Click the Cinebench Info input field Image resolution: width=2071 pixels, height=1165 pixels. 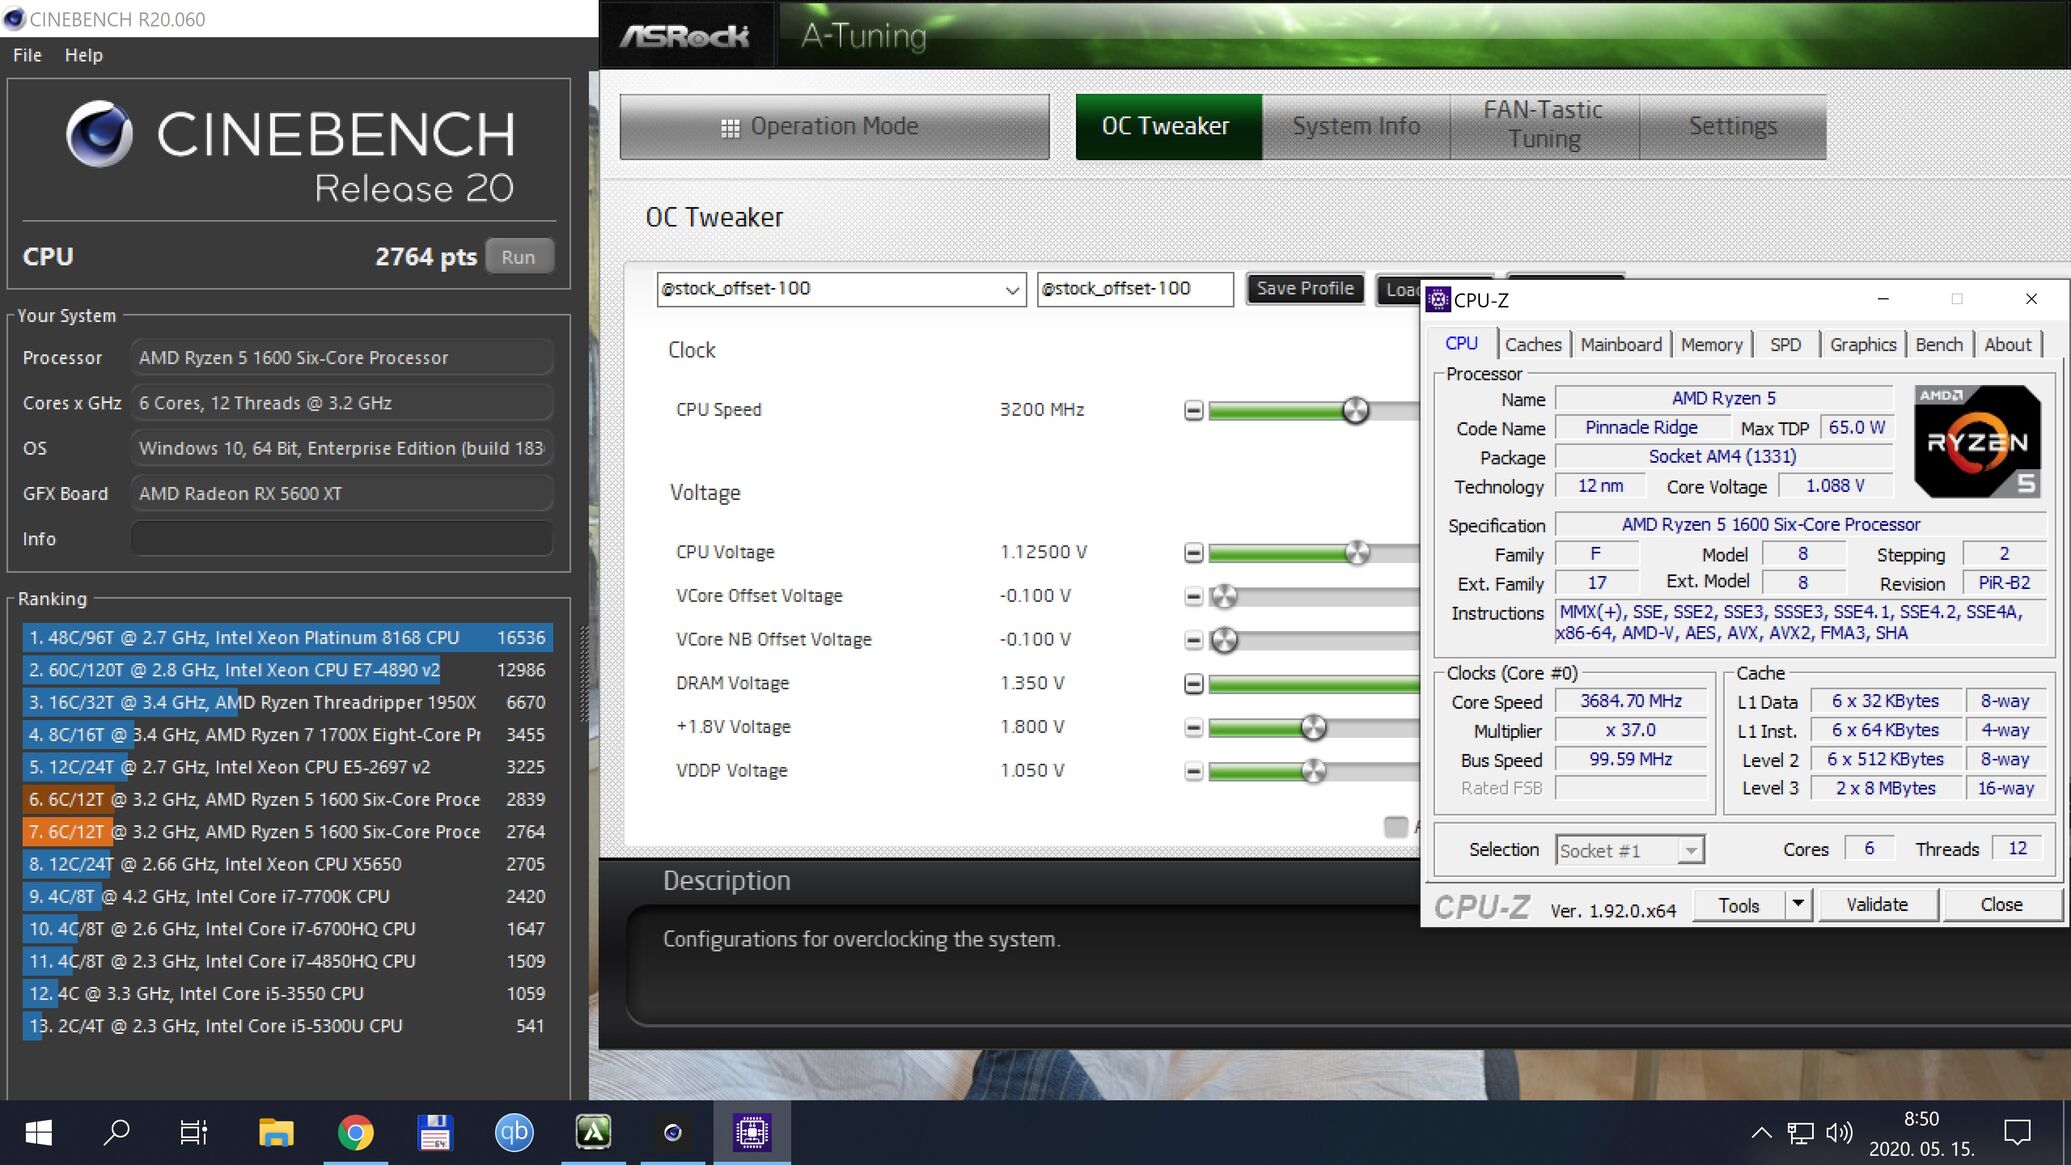[x=341, y=539]
